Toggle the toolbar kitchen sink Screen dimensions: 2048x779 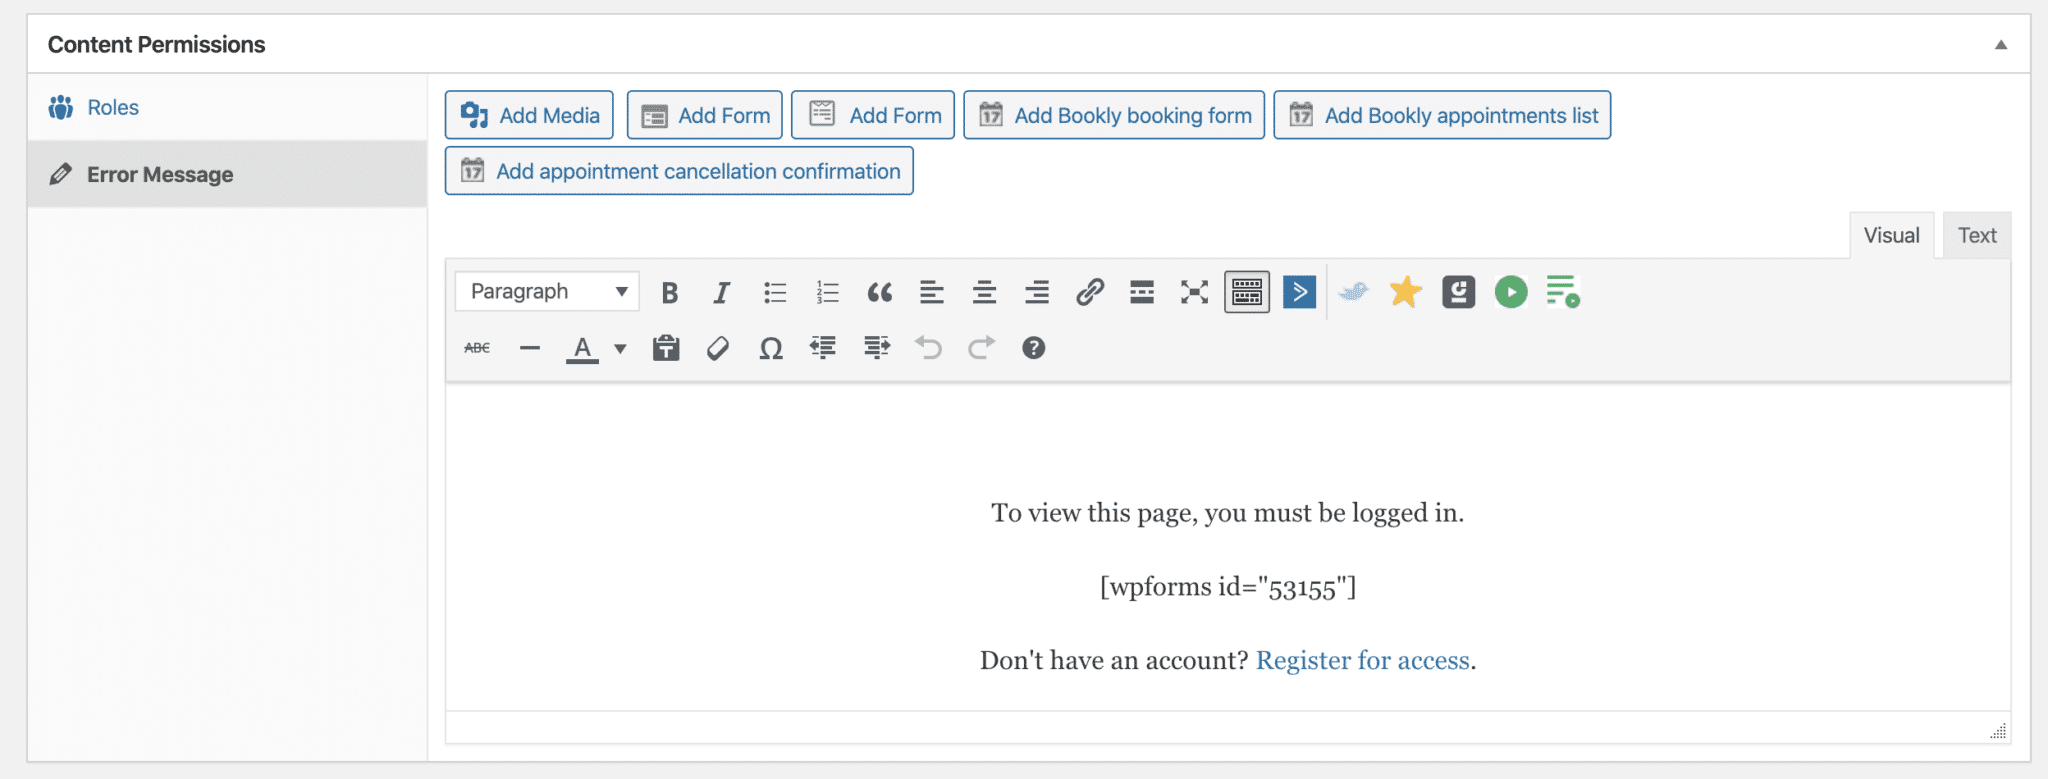pyautogui.click(x=1247, y=292)
